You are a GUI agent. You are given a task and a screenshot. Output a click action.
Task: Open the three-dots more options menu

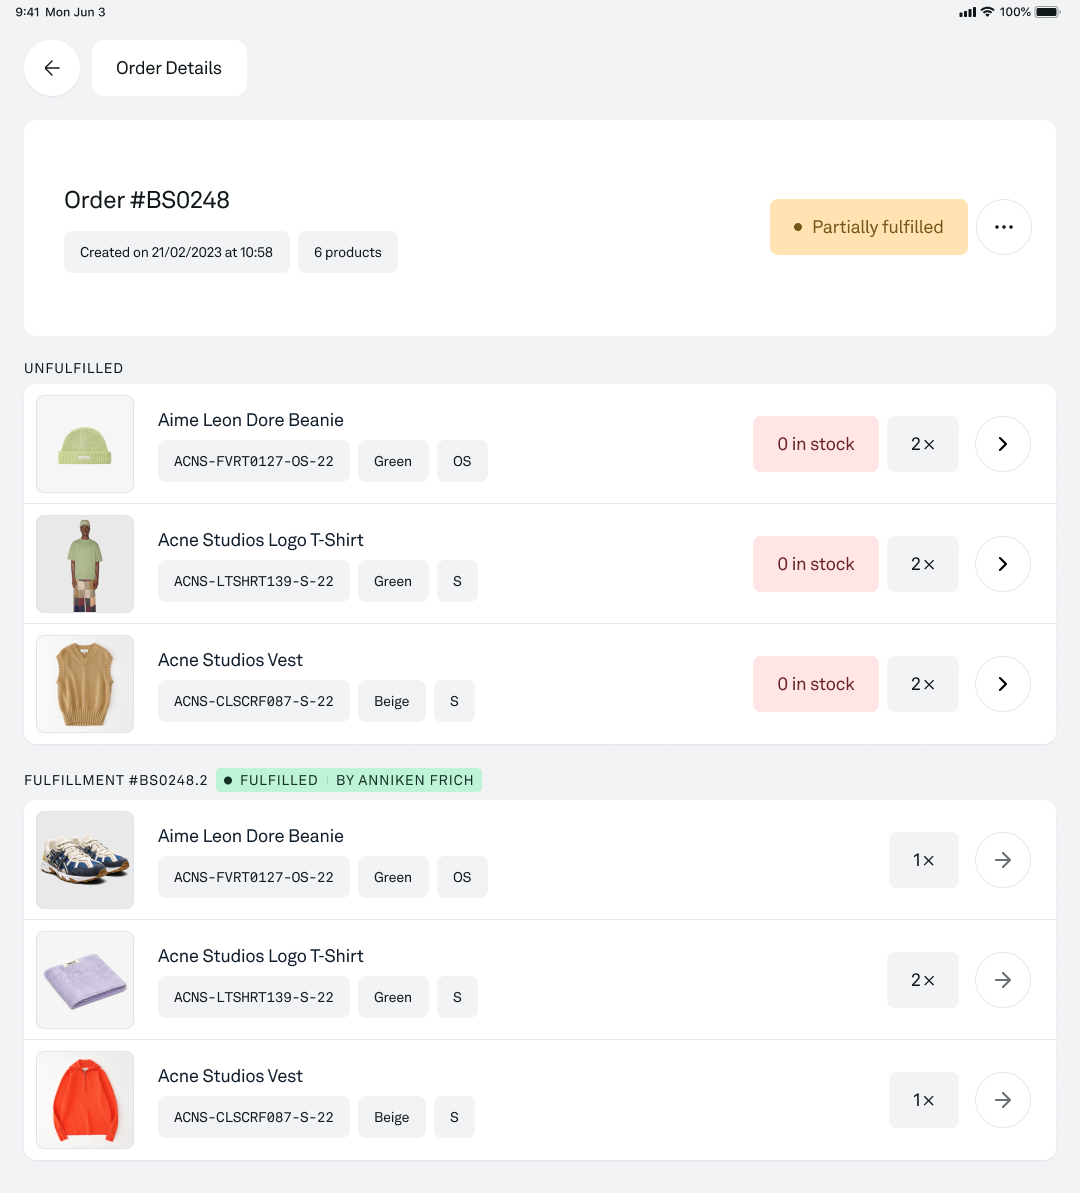[1003, 227]
